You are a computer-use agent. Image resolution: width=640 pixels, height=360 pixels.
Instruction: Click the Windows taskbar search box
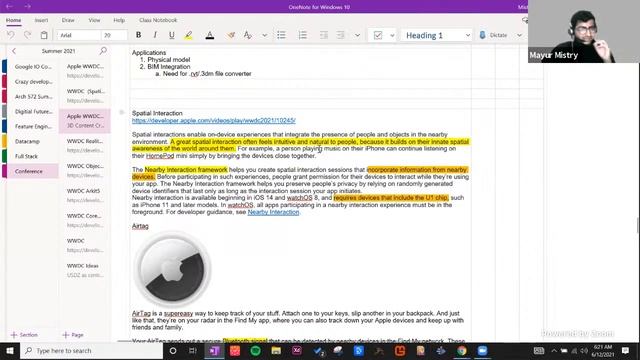click(x=91, y=351)
